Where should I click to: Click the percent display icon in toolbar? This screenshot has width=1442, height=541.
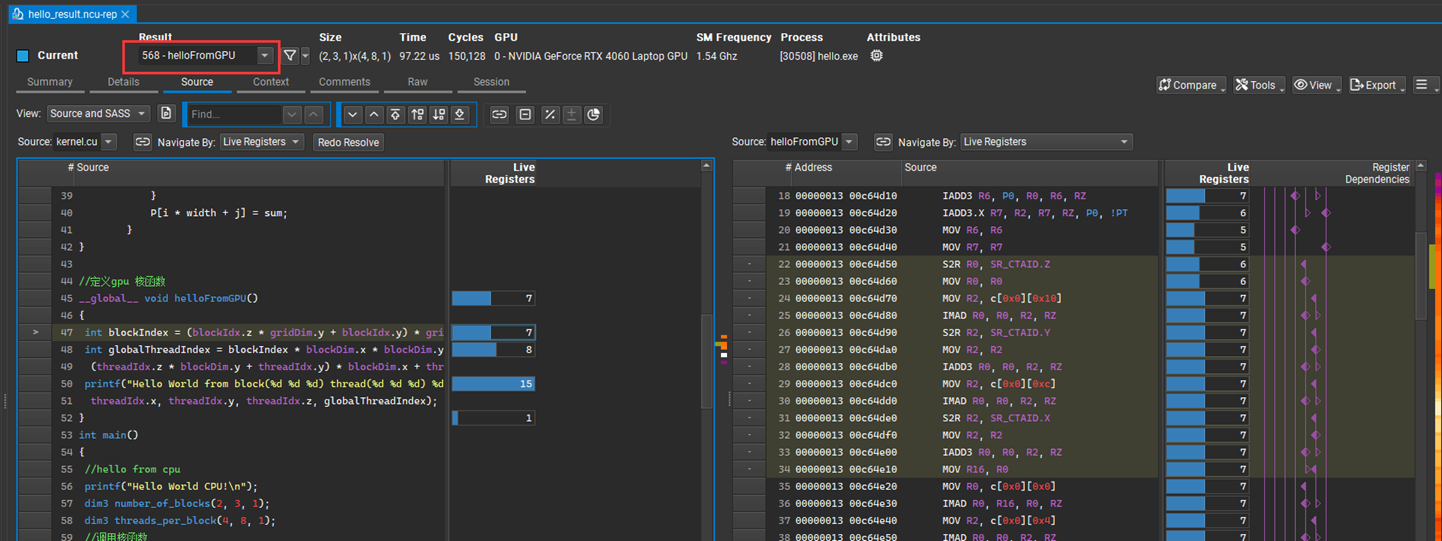549,114
